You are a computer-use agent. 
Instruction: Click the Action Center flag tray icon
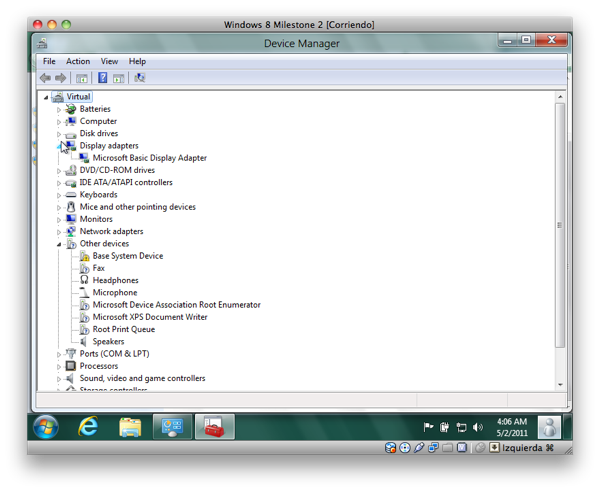pos(428,427)
